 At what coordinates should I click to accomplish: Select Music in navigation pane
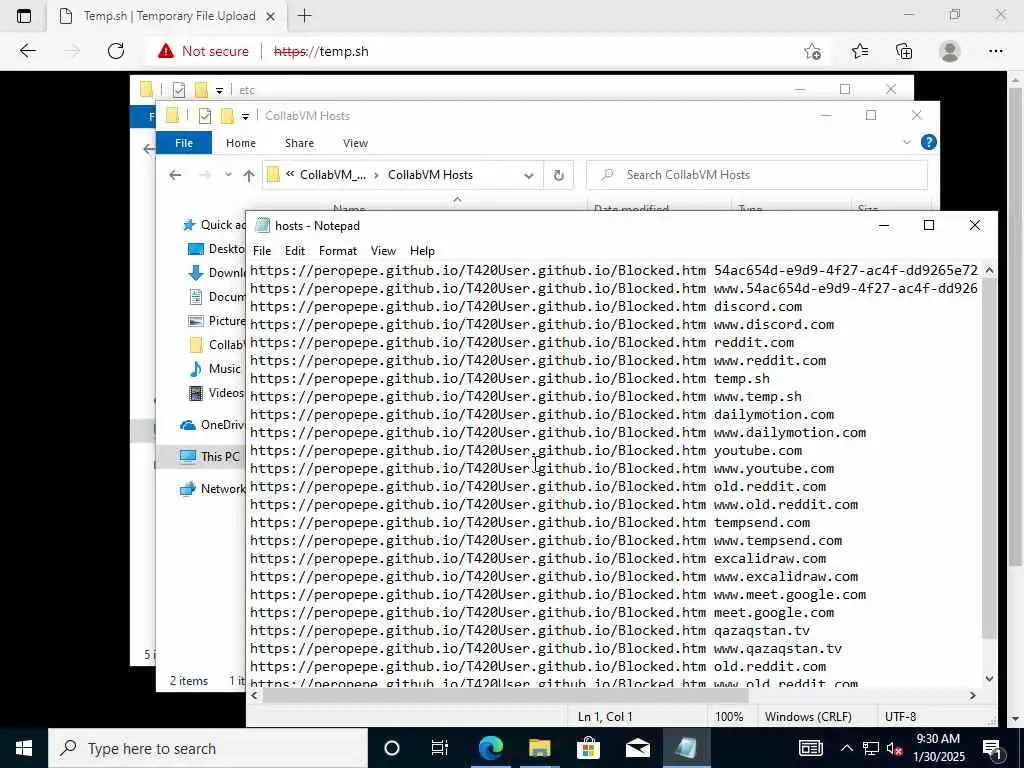(x=215, y=369)
